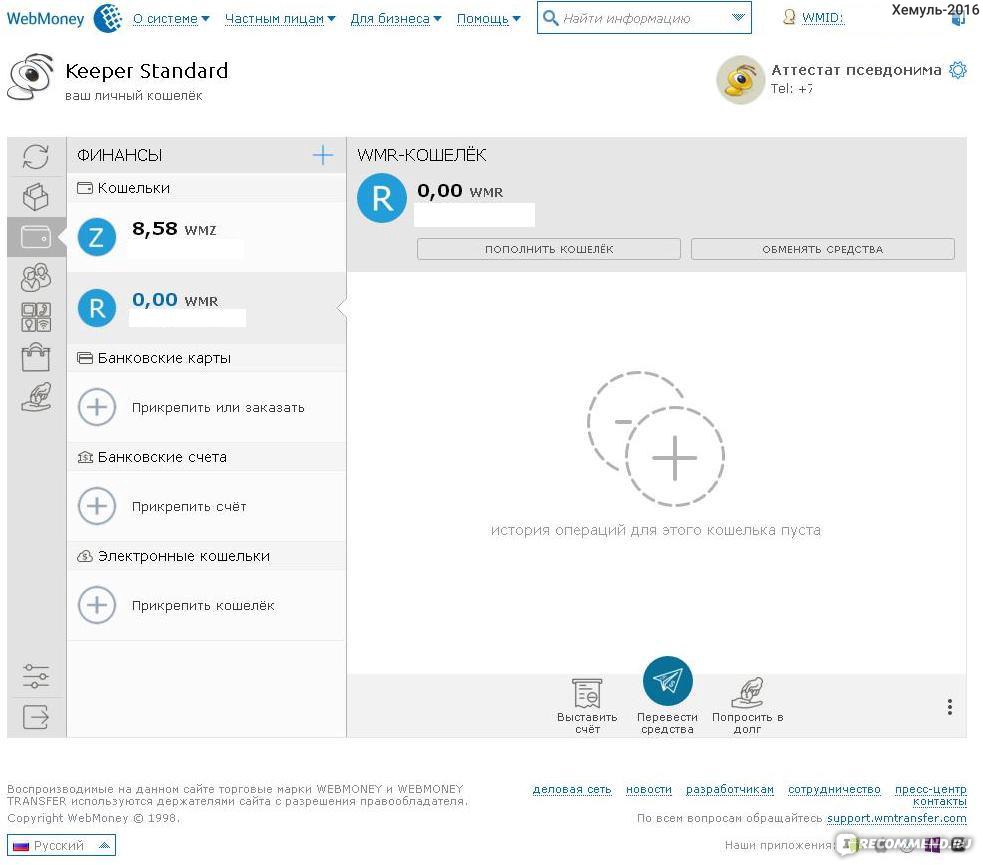Open the Русский language selector
The height and width of the screenshot is (865, 983).
coord(61,845)
